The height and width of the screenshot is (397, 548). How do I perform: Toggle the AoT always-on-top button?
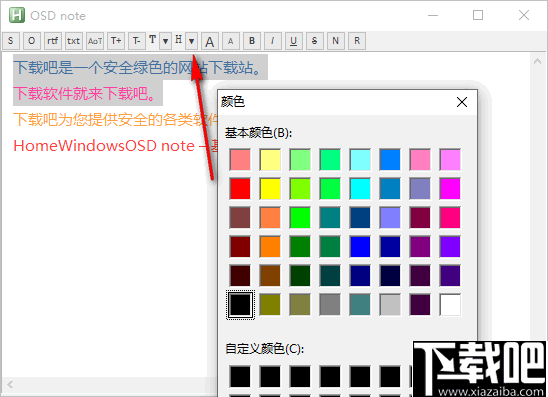(x=95, y=41)
